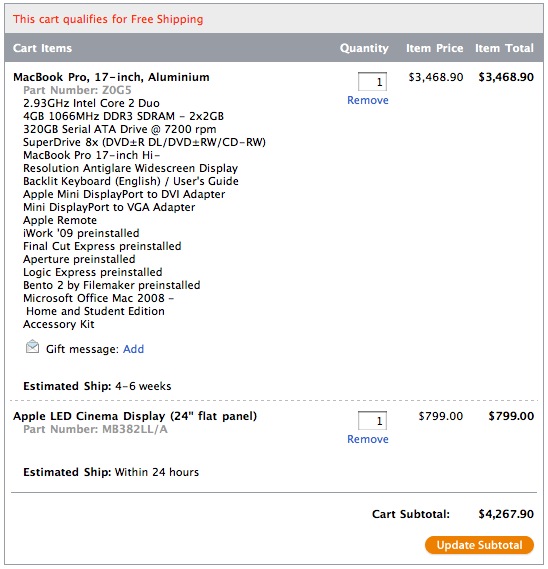Click the LED Cinema Display quantity field
Screen dimensions: 548x569
pyautogui.click(x=372, y=421)
